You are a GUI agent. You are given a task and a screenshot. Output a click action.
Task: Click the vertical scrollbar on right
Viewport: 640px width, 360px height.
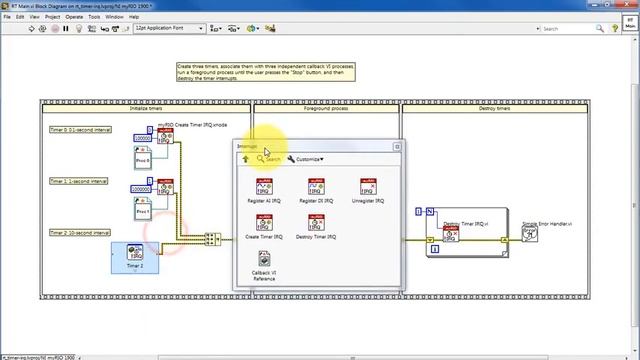[635, 206]
